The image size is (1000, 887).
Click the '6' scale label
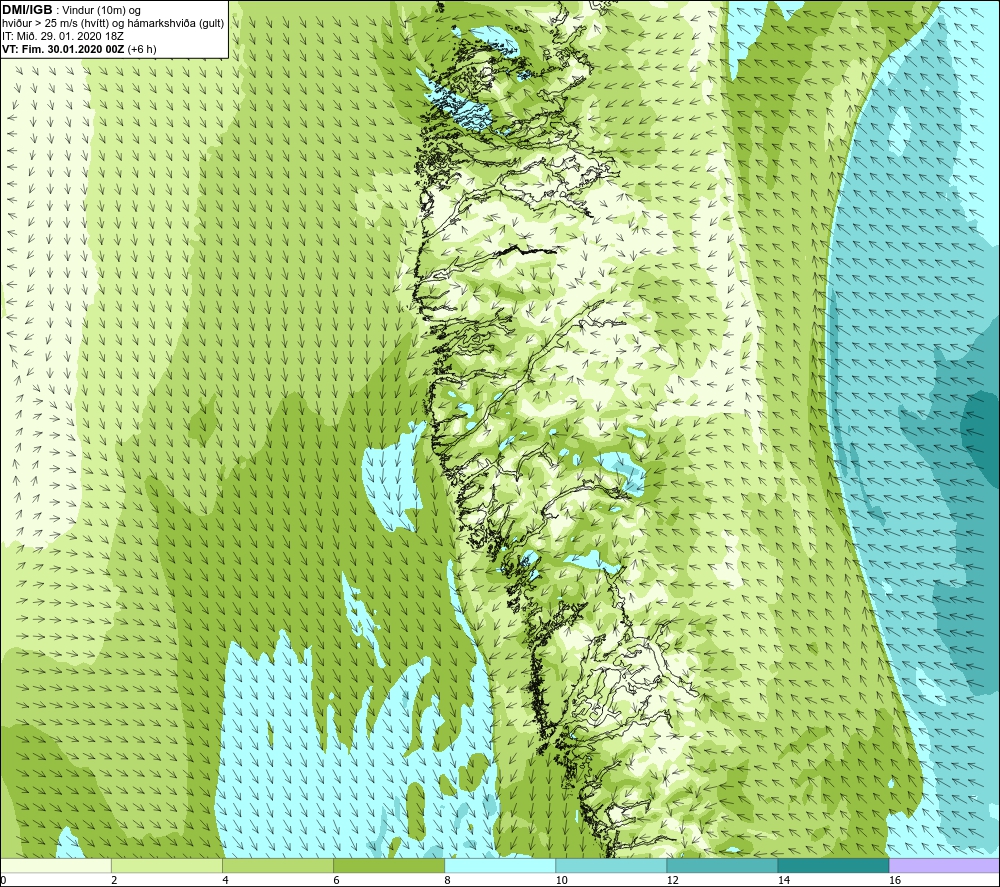[336, 880]
